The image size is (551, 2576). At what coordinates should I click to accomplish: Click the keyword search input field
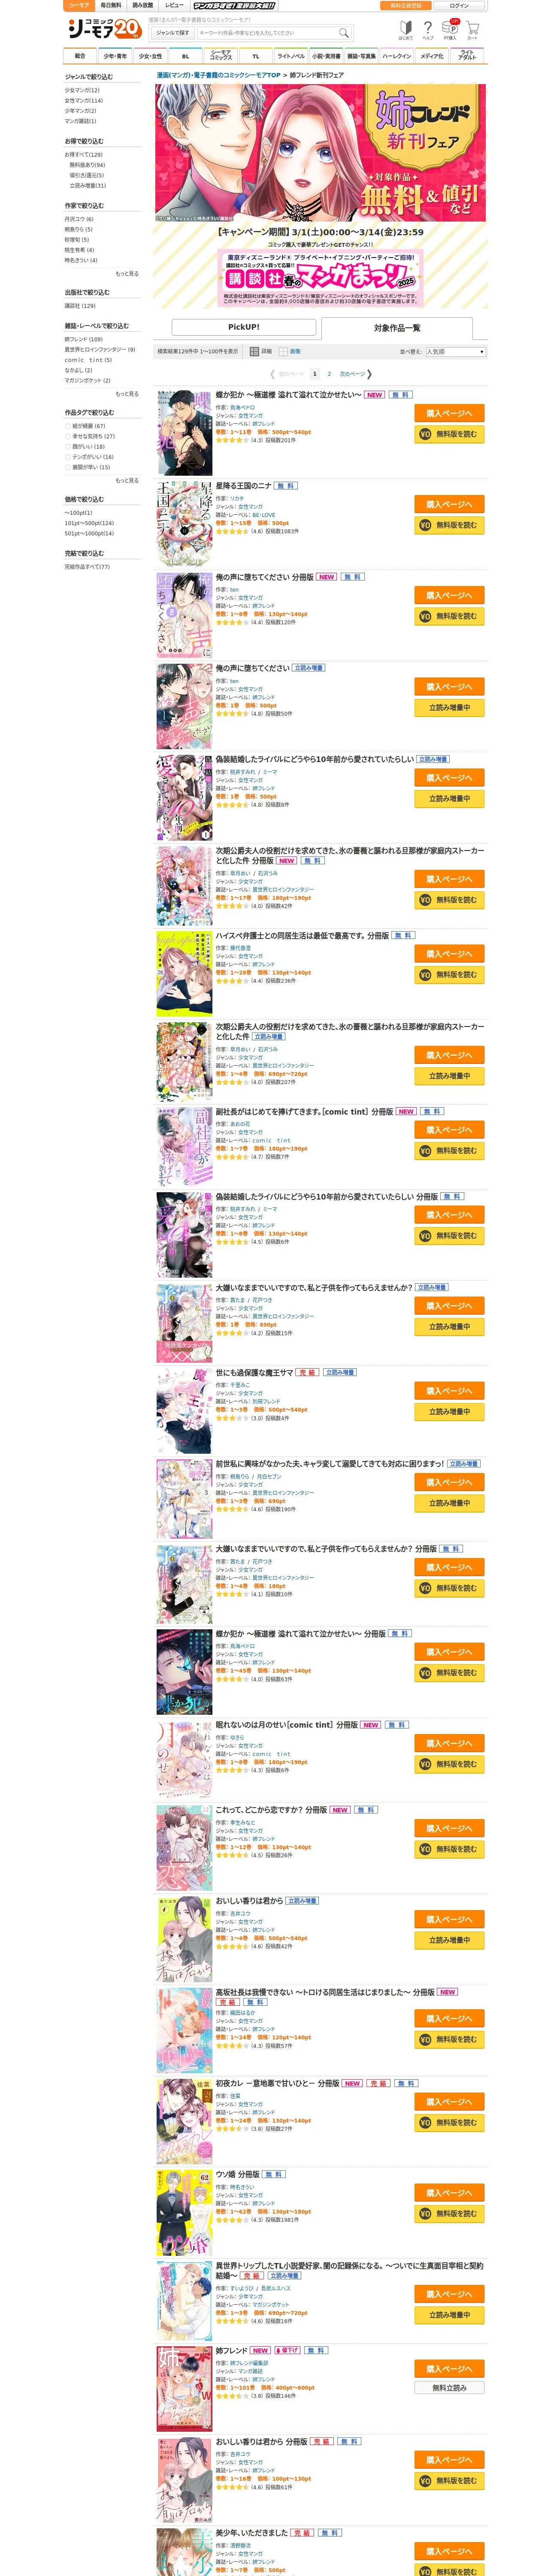pos(267,33)
